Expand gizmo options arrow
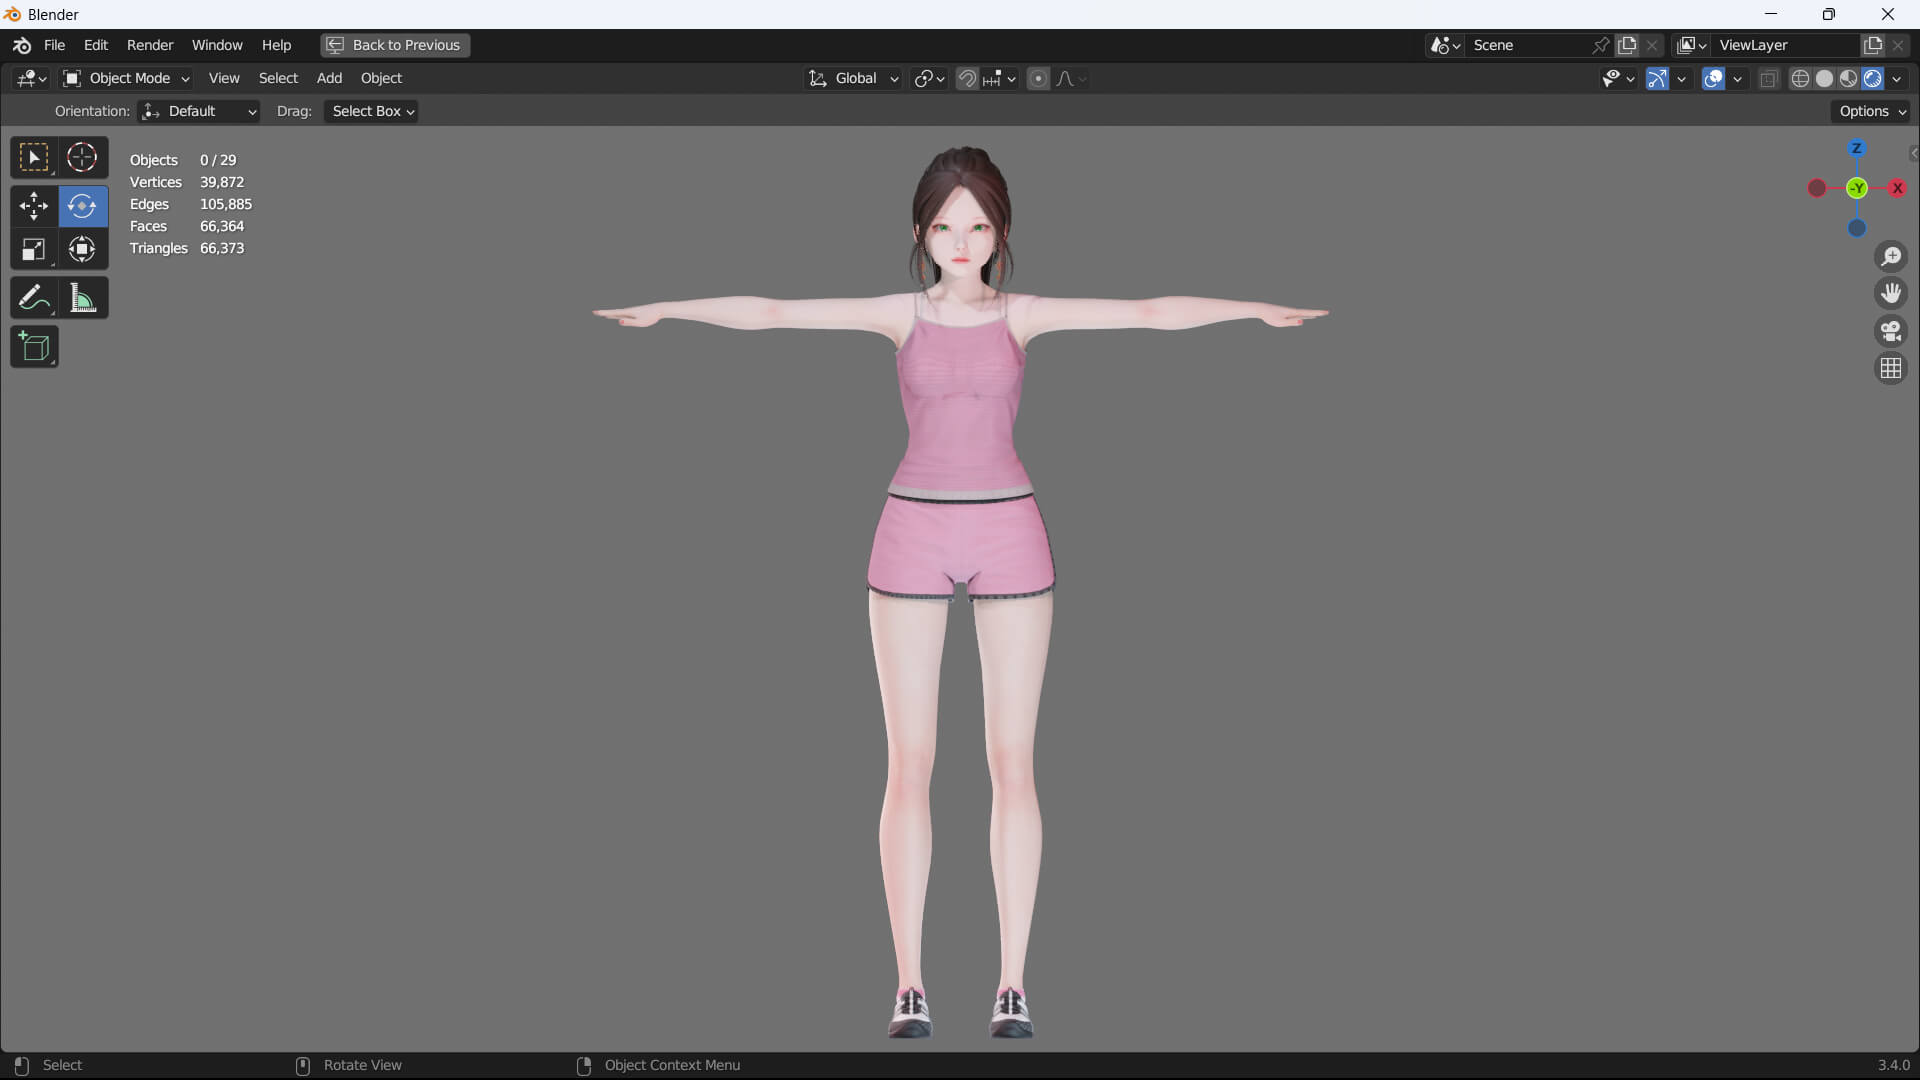Viewport: 1920px width, 1080px height. point(1682,78)
